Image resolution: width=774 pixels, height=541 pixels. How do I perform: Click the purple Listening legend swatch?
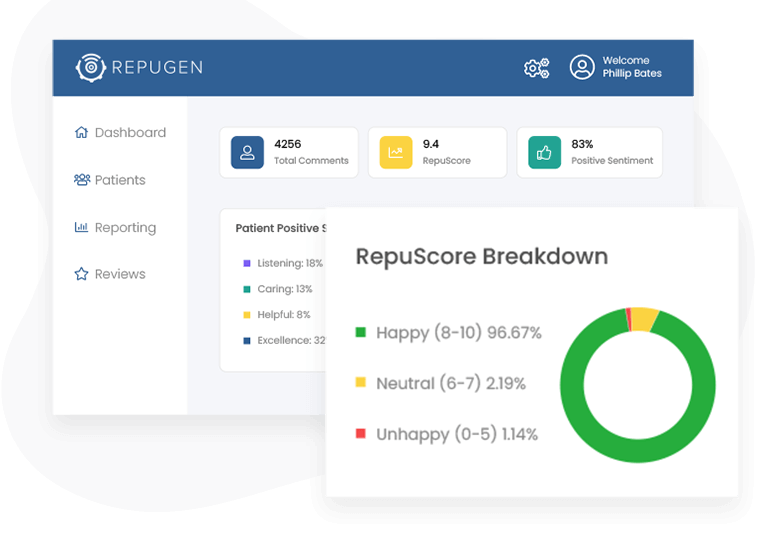click(x=247, y=264)
